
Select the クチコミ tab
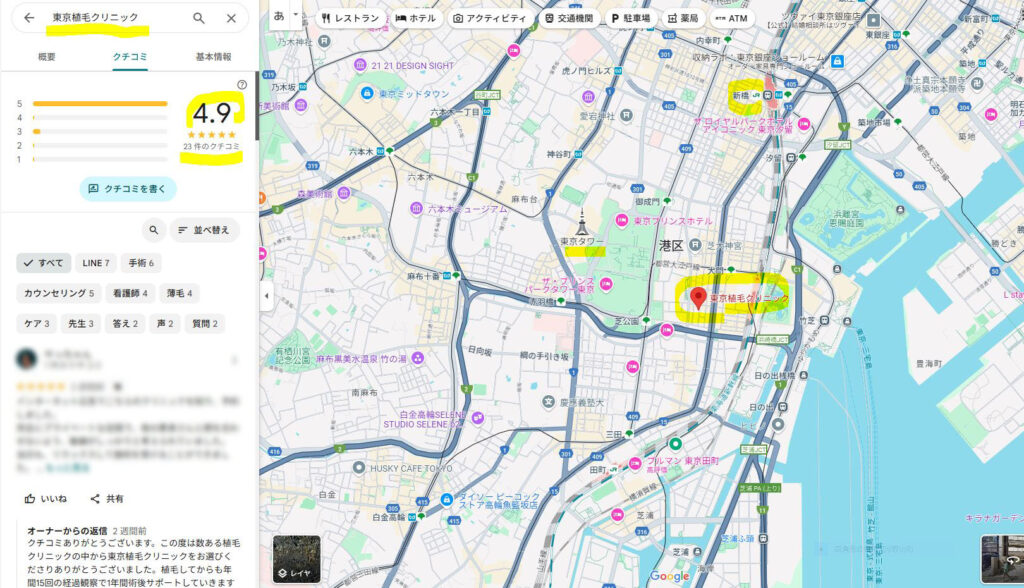[x=130, y=57]
